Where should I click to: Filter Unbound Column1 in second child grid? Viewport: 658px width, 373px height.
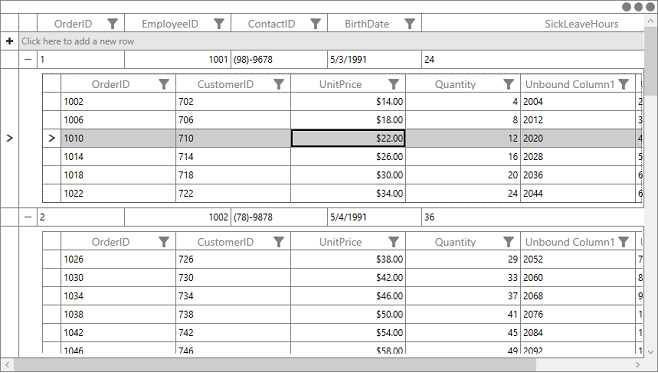click(x=624, y=242)
